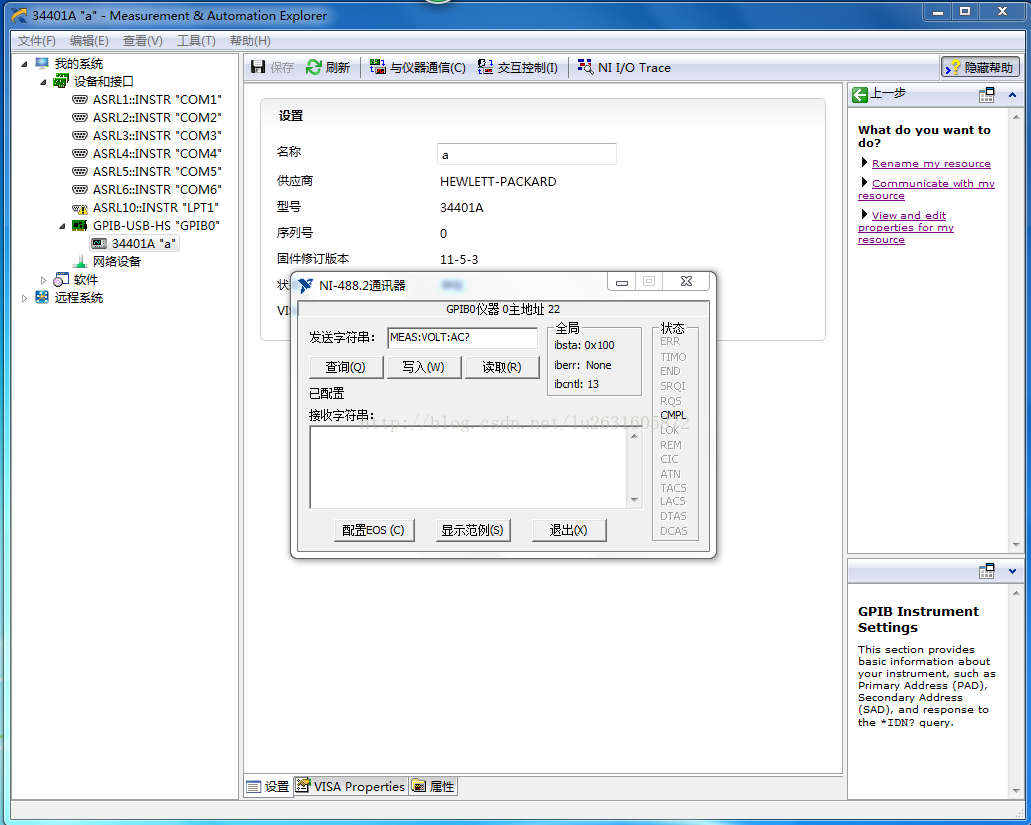Viewport: 1031px width, 825px height.
Task: Switch to the VISA Properties tab
Action: tap(350, 786)
